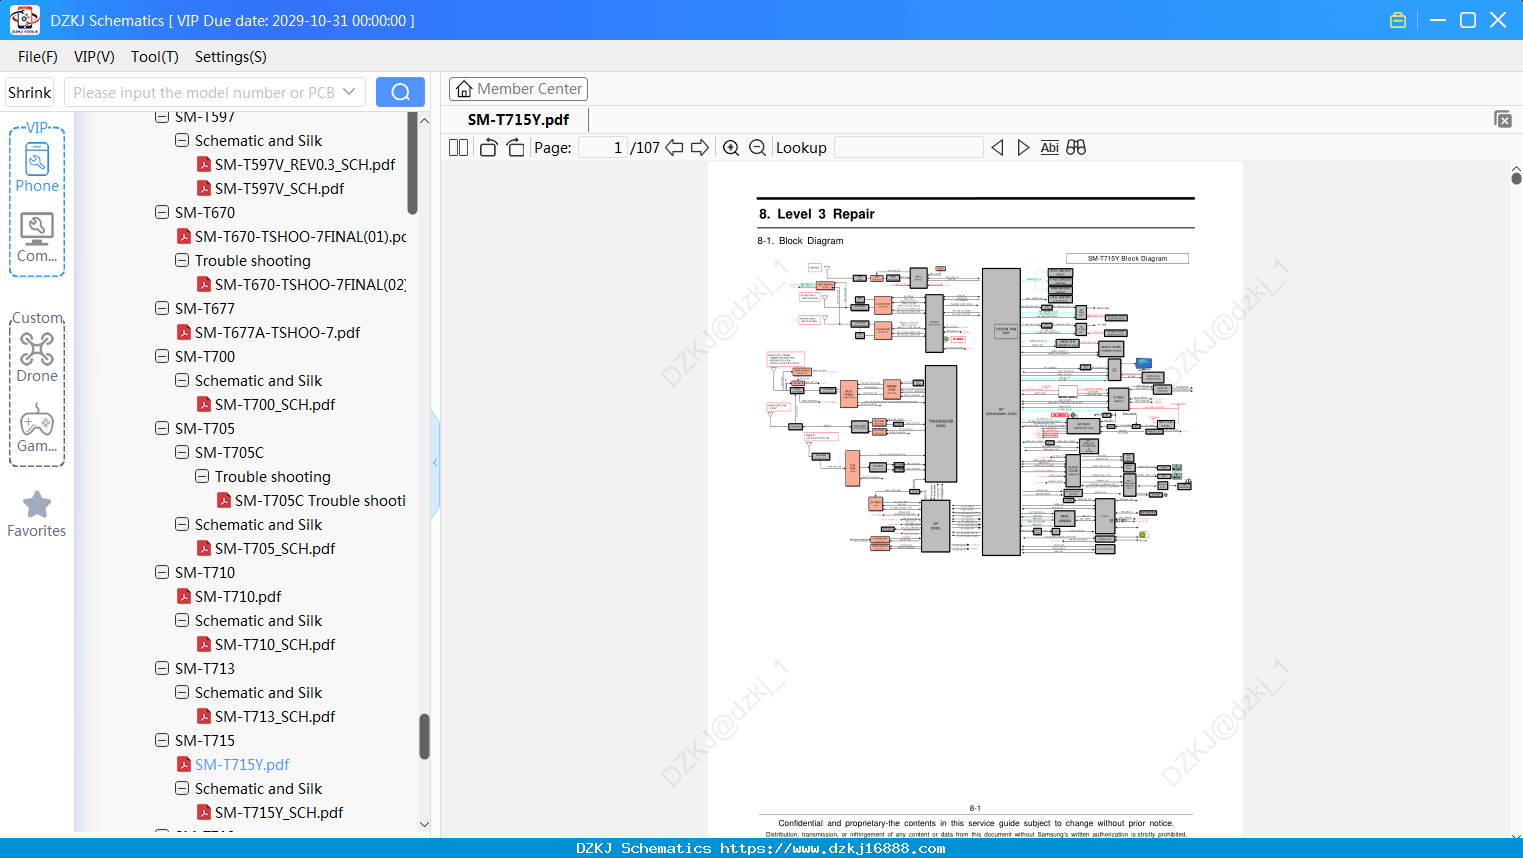Select the SM-T715Y.pdf document tab

click(x=518, y=120)
